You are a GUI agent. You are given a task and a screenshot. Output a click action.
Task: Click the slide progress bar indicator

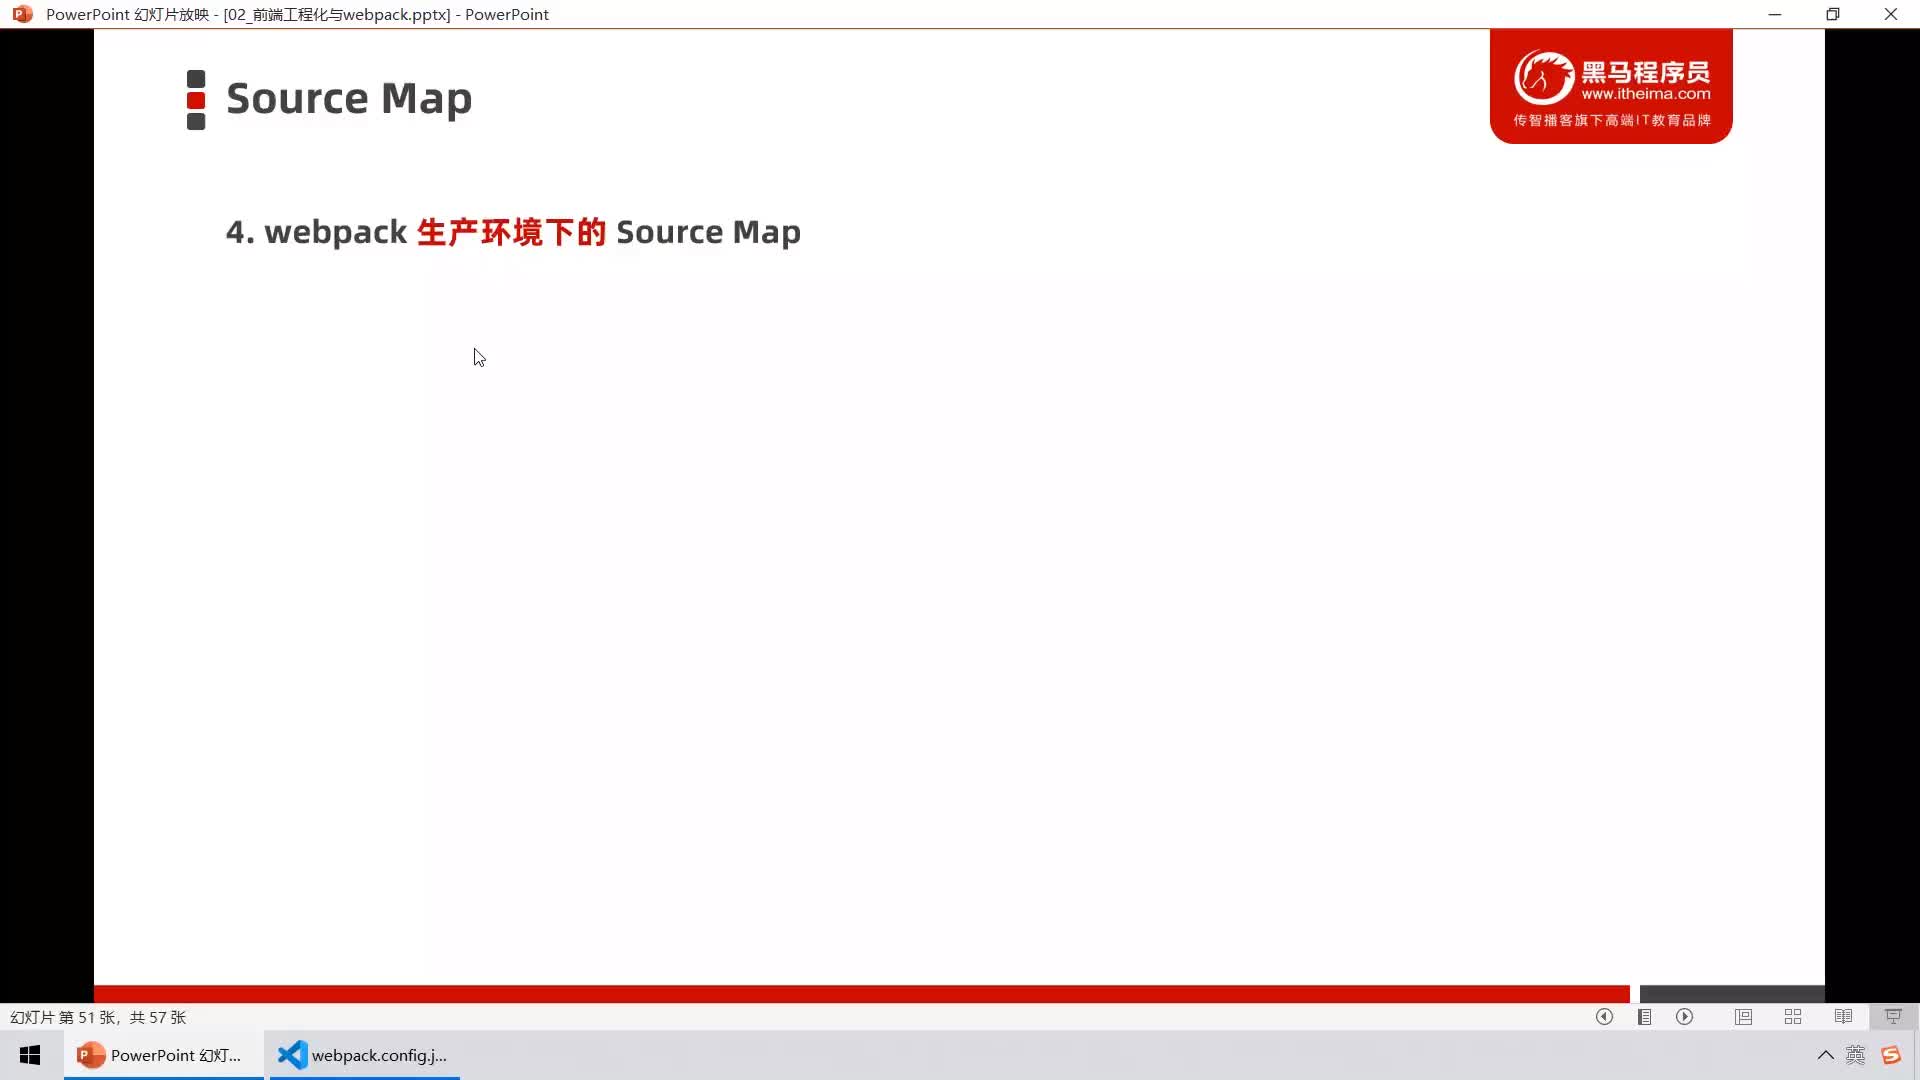point(1629,992)
